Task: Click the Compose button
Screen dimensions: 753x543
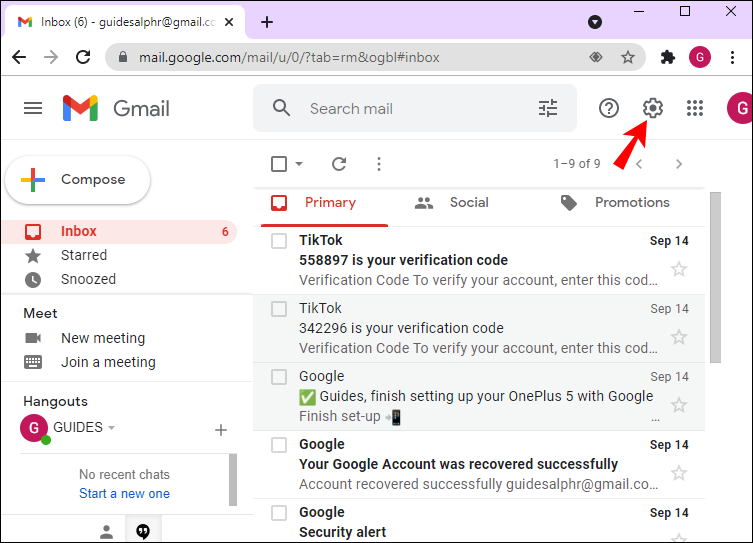Action: click(77, 180)
